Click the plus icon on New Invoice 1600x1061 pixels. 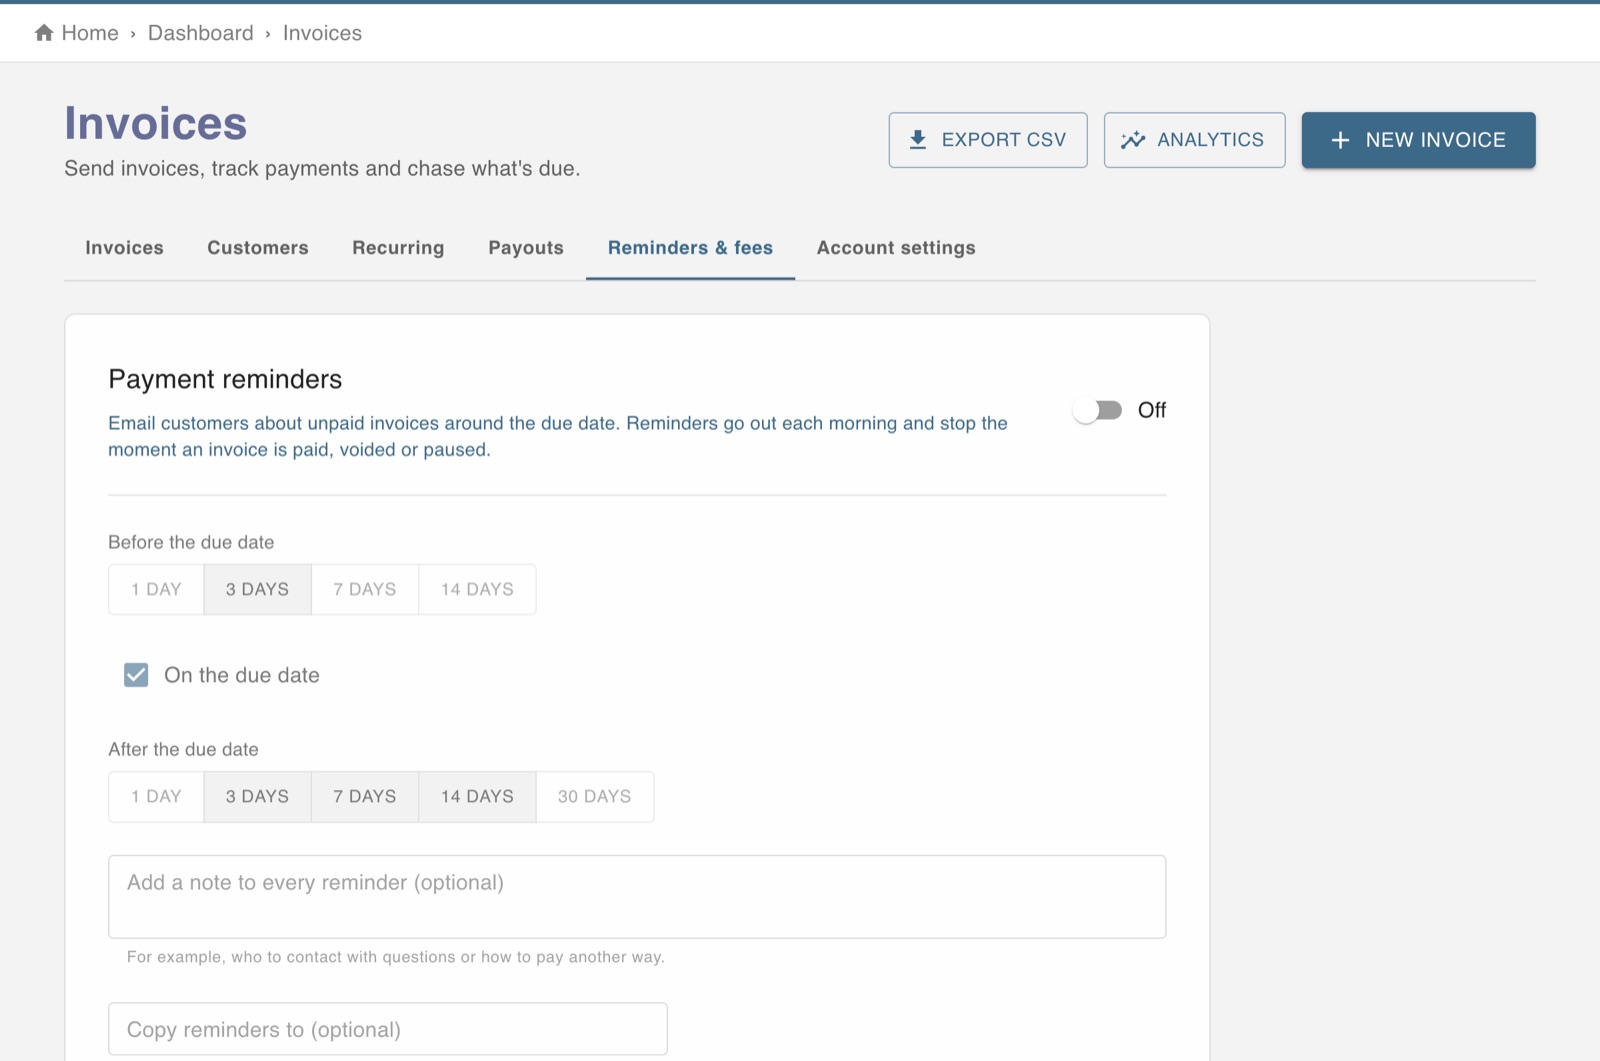pyautogui.click(x=1340, y=140)
